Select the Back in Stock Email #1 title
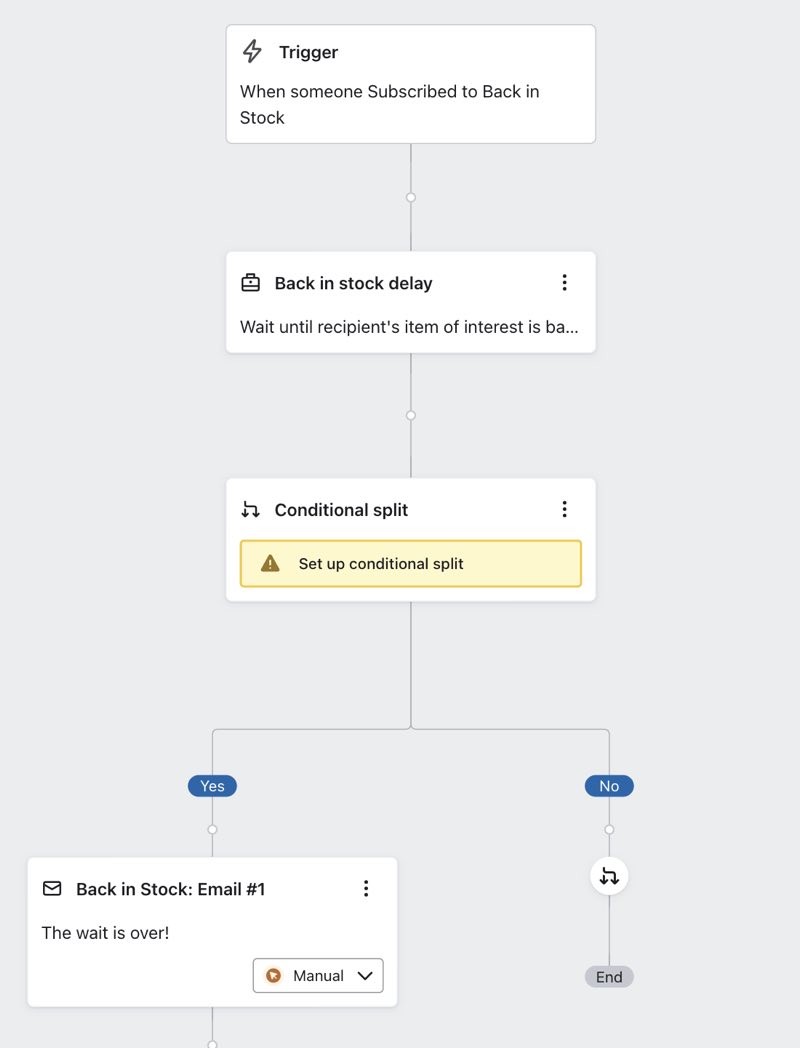 (171, 889)
